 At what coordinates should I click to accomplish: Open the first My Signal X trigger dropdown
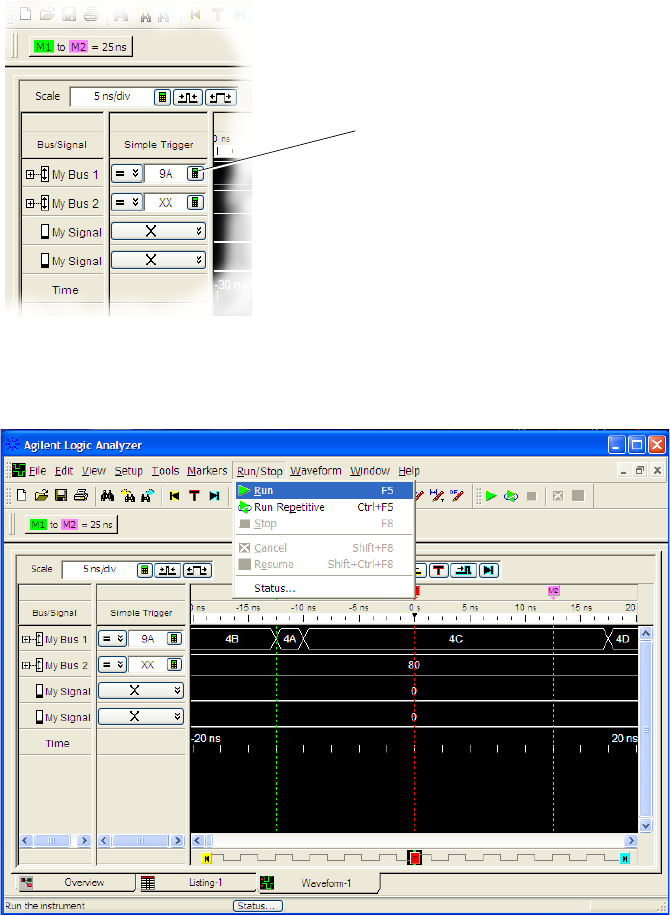141,691
